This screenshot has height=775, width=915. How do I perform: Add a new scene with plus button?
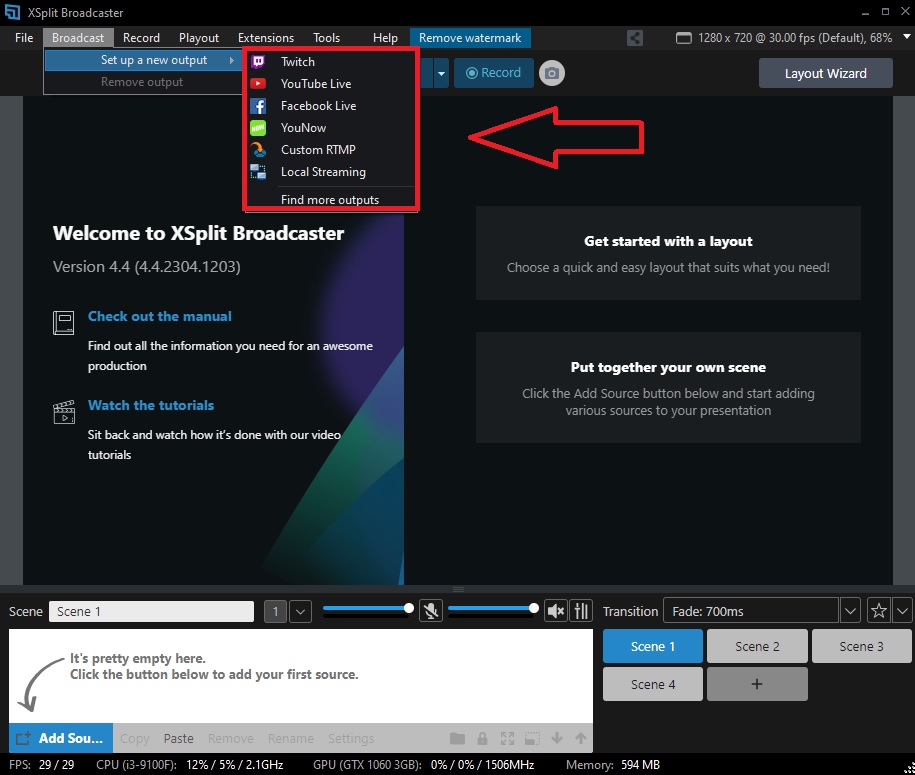pyautogui.click(x=757, y=685)
